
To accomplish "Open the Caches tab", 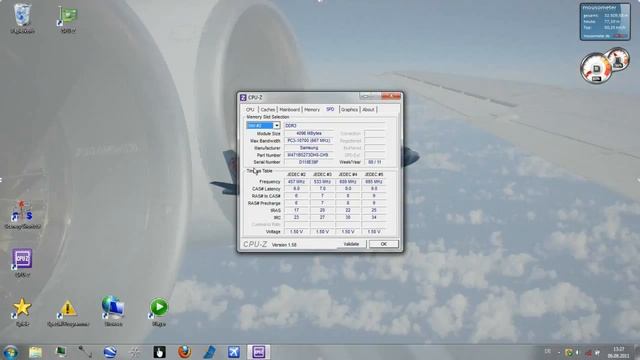I will click(268, 110).
